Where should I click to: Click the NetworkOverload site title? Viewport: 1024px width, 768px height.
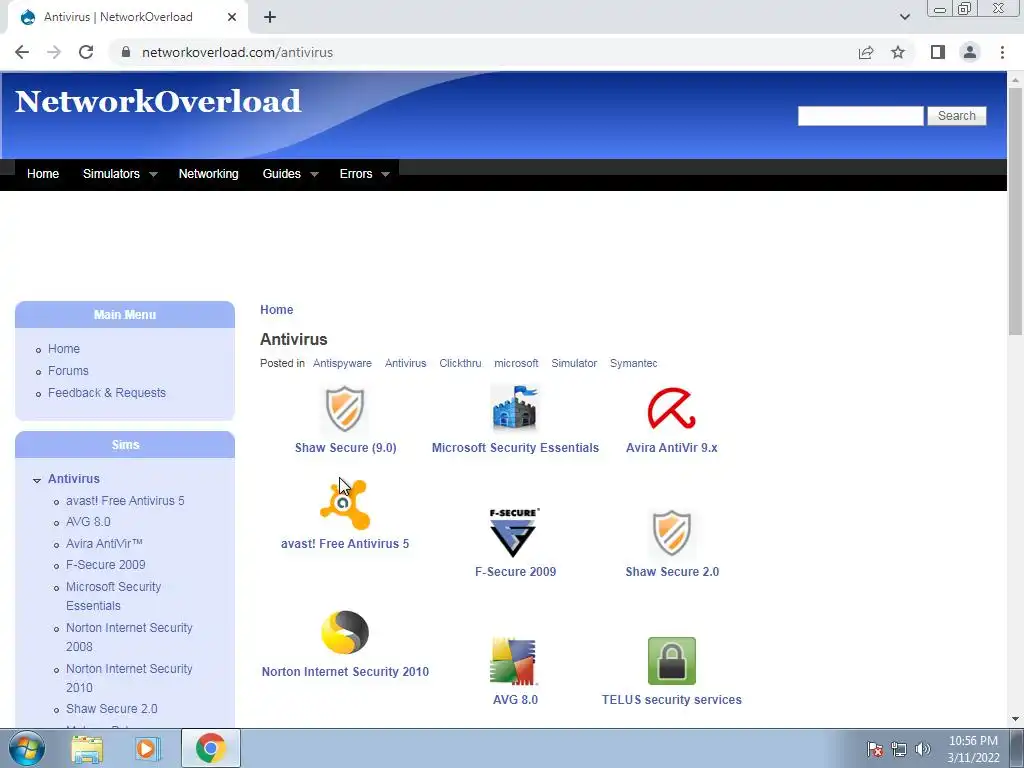pos(158,101)
